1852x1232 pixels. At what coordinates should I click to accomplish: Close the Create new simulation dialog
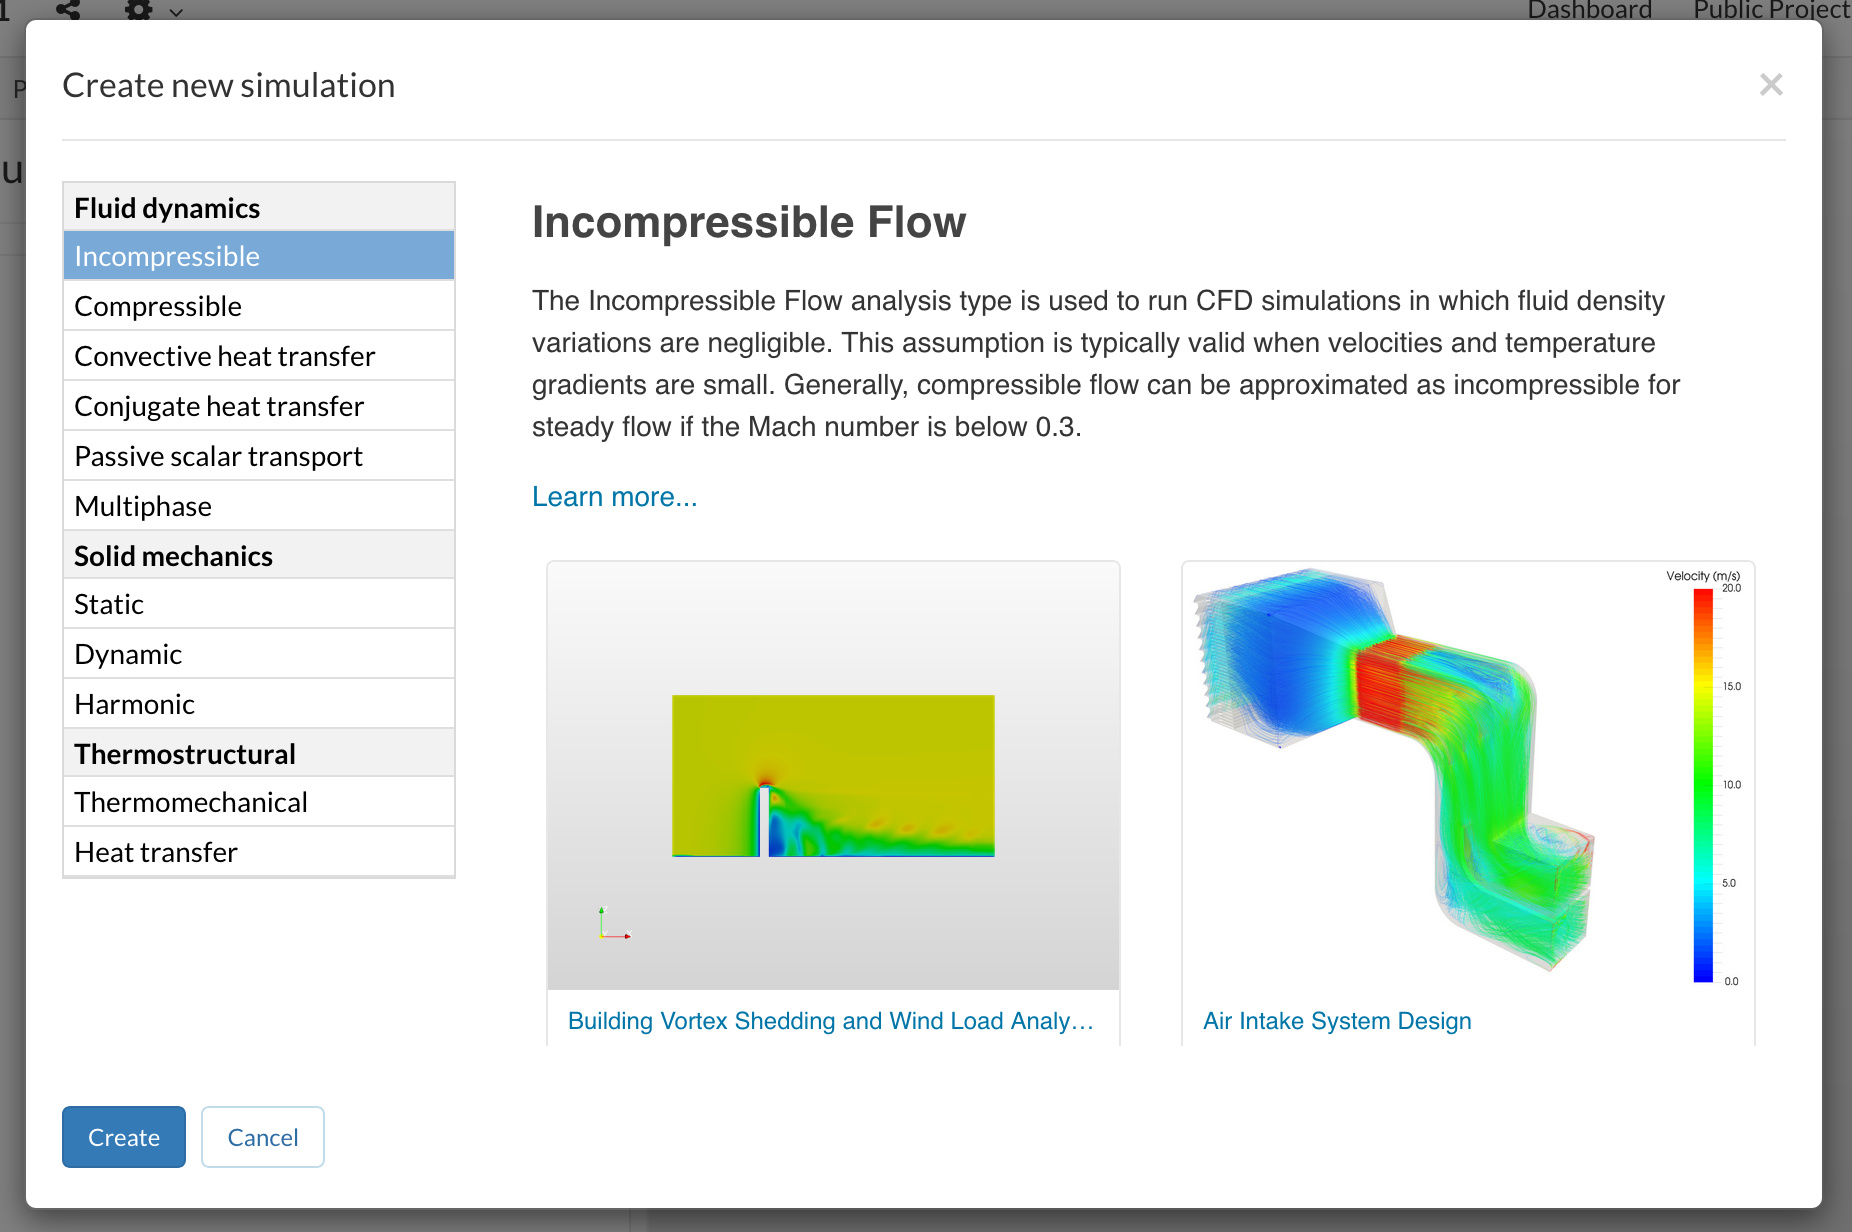pyautogui.click(x=1771, y=85)
